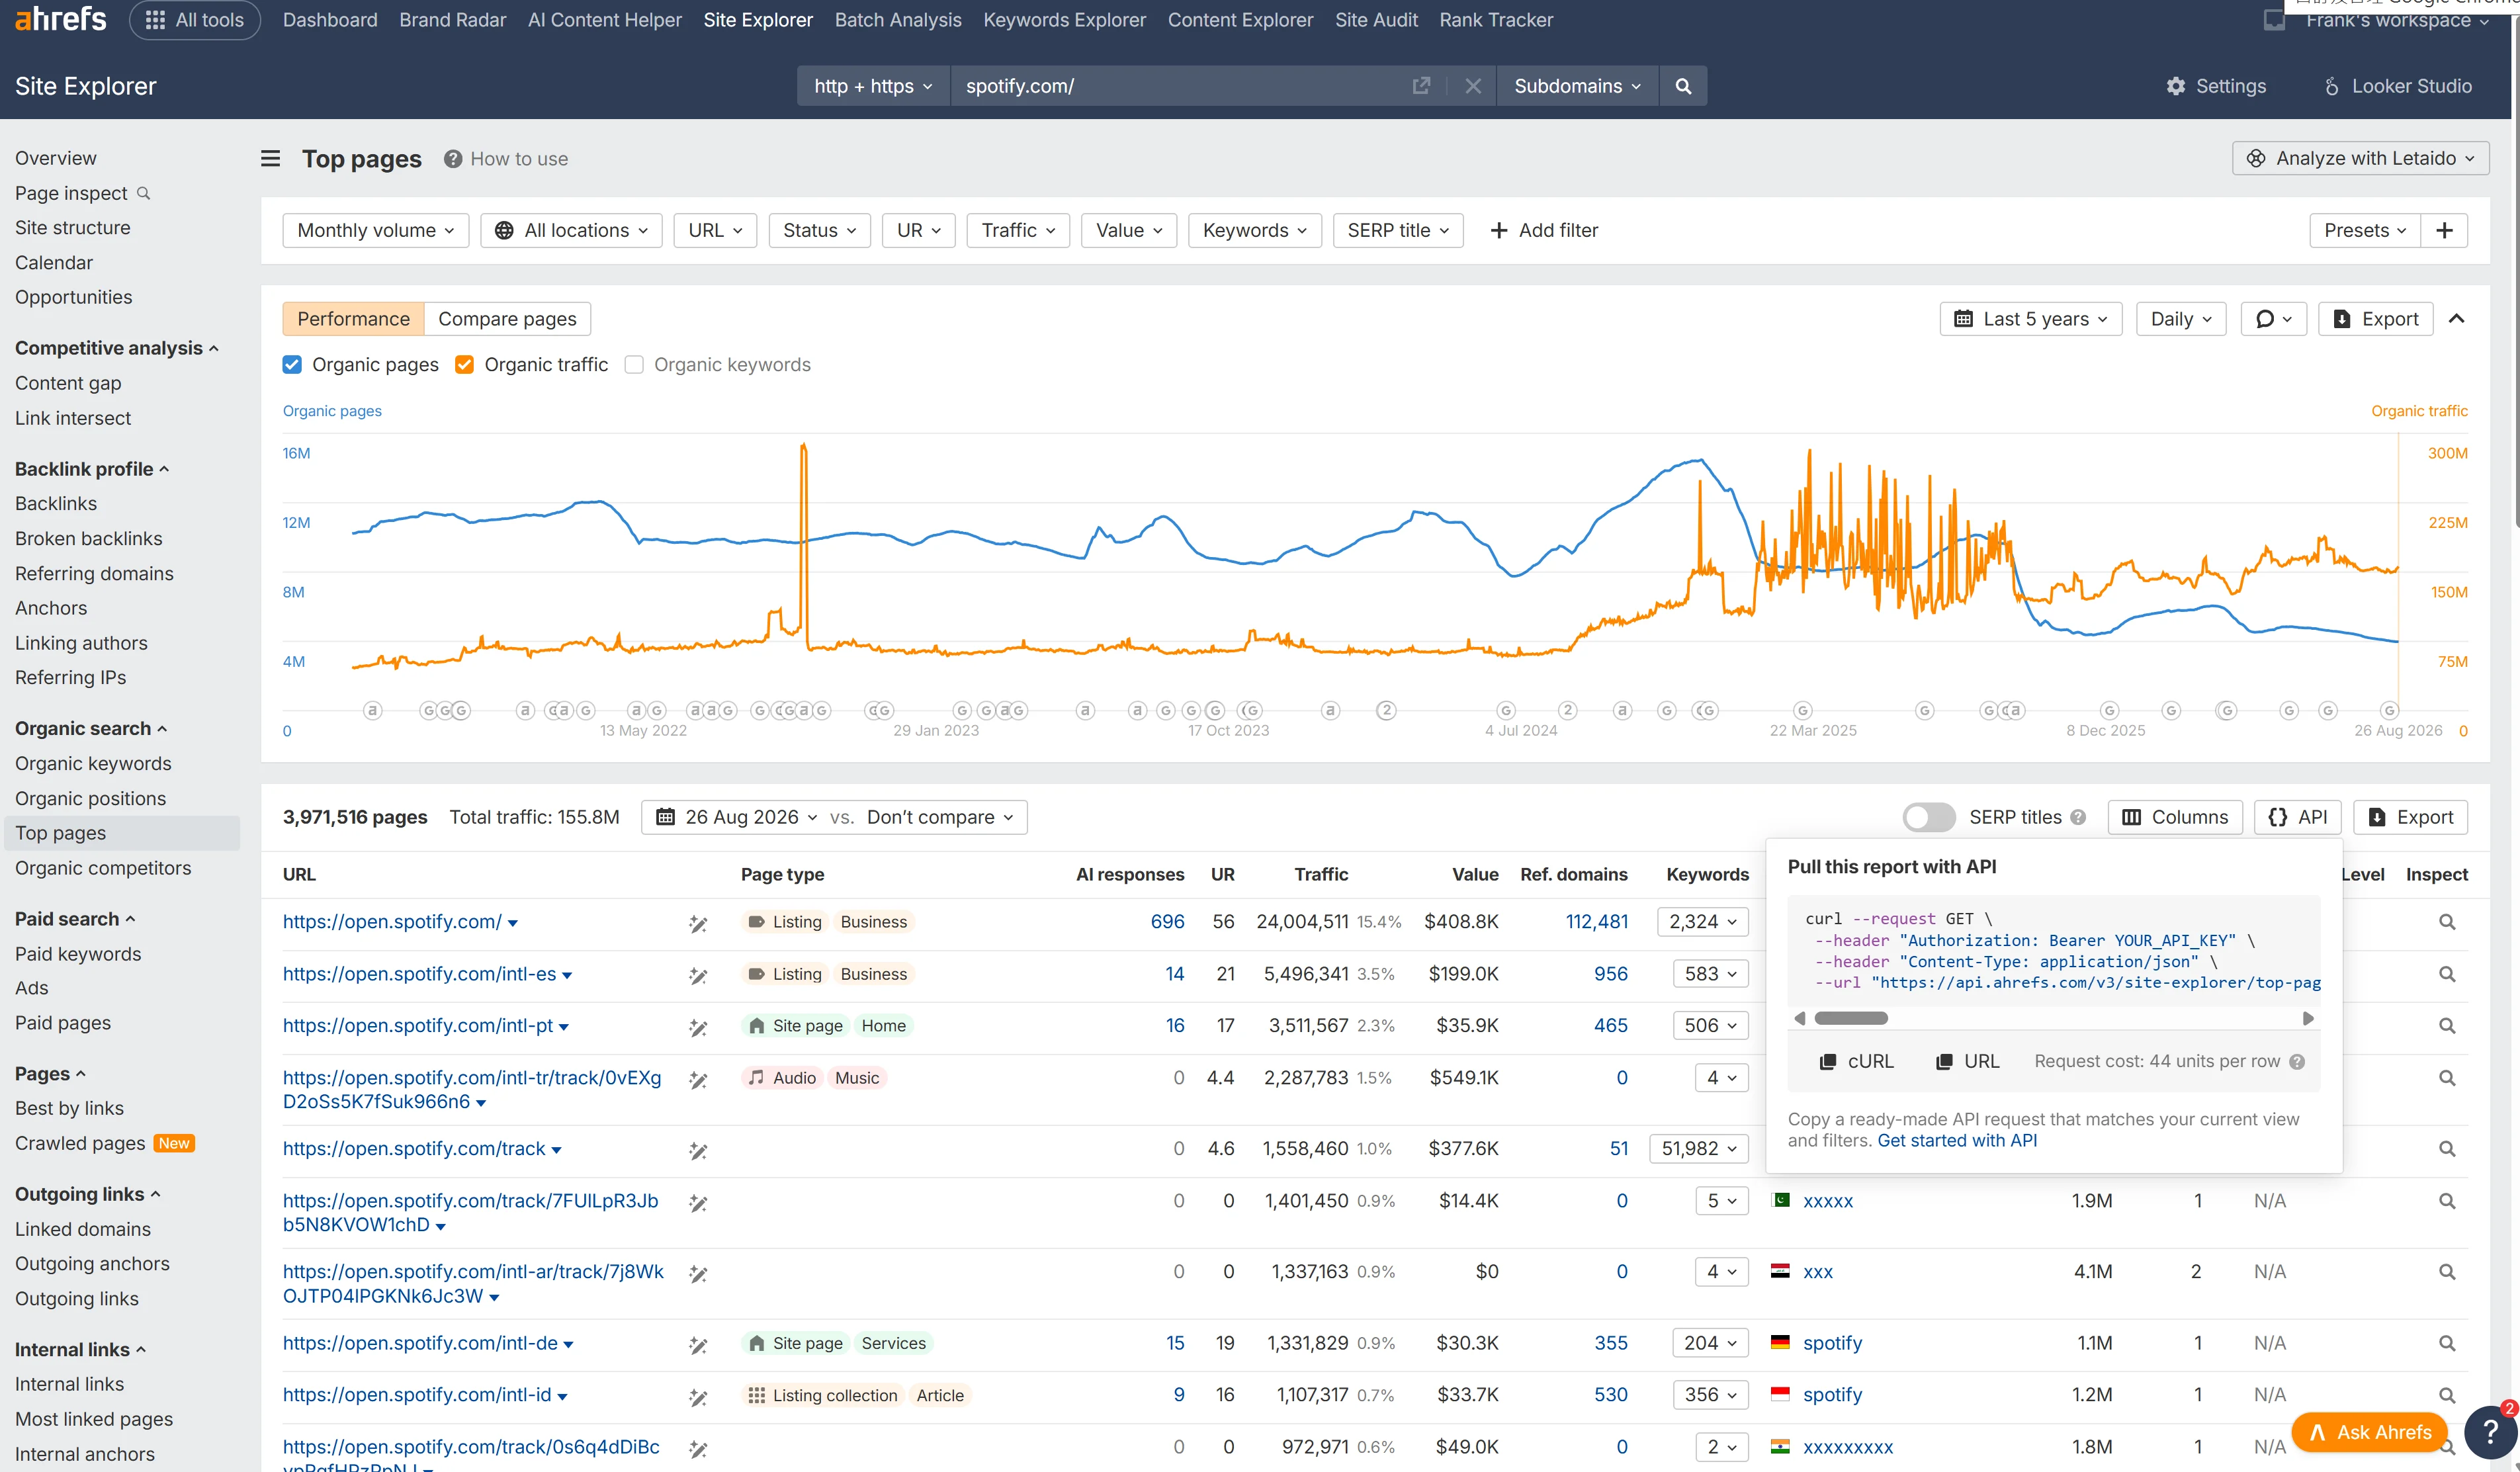Click the search magnifier button
This screenshot has height=1472, width=2520.
(1683, 86)
